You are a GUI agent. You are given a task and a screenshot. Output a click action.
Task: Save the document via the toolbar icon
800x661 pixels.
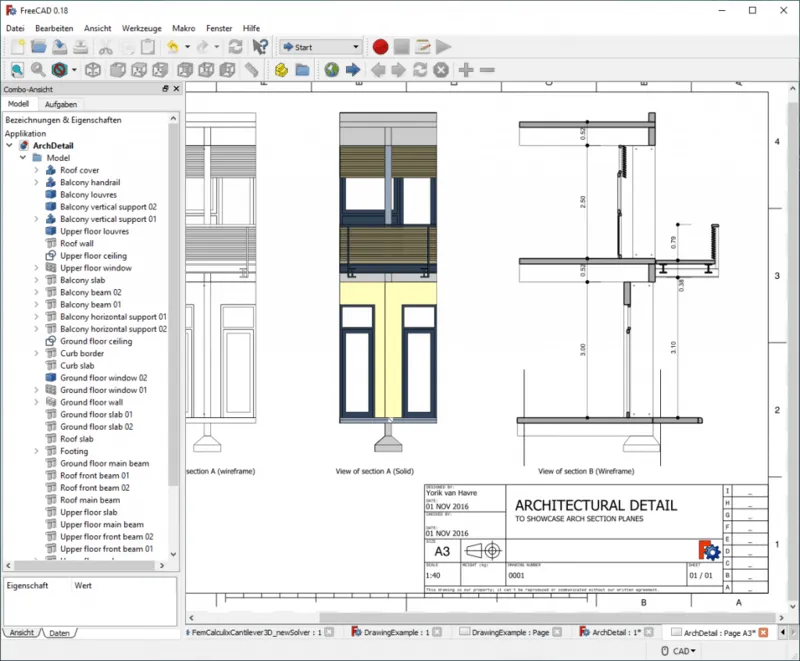[x=60, y=46]
